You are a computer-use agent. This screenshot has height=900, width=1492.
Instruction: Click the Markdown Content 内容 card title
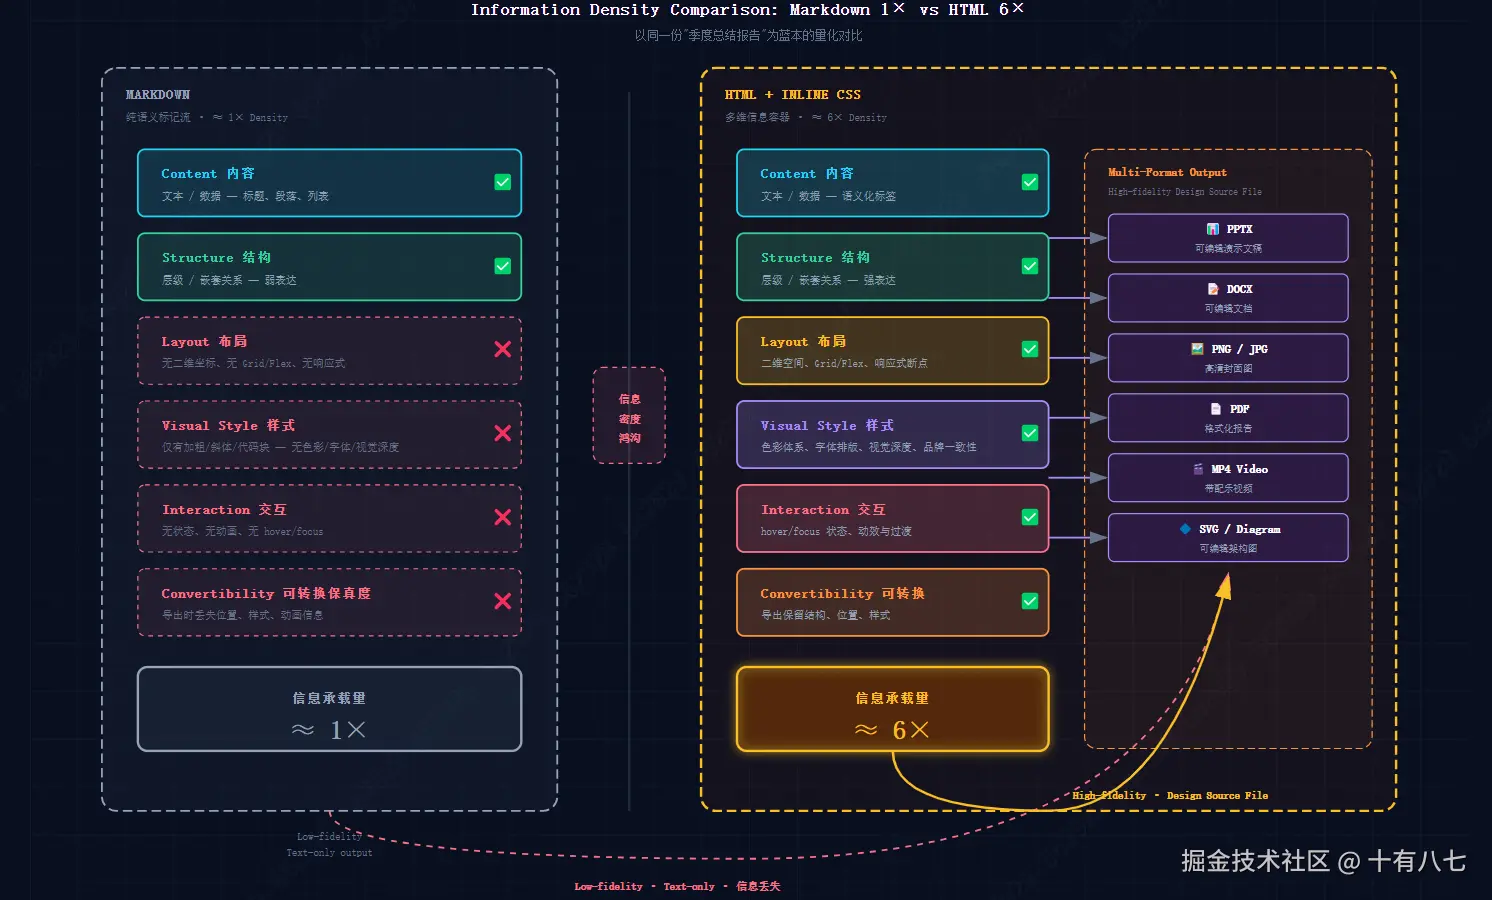208,173
